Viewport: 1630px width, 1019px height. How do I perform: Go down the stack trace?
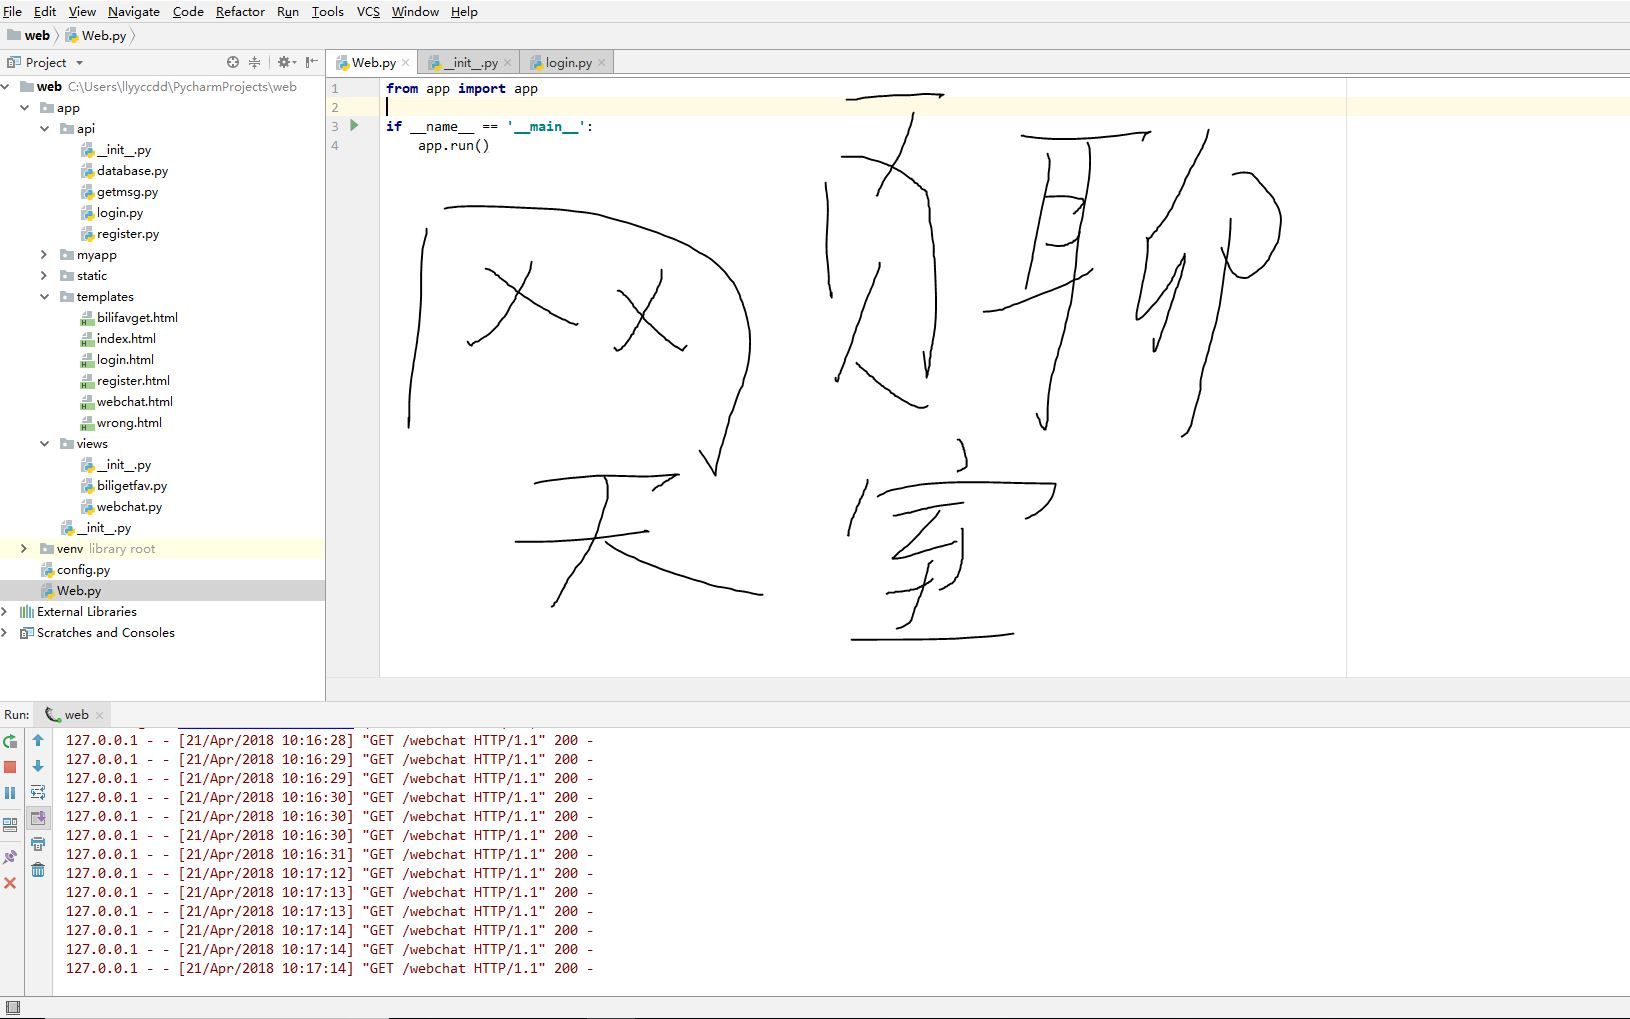(x=38, y=767)
